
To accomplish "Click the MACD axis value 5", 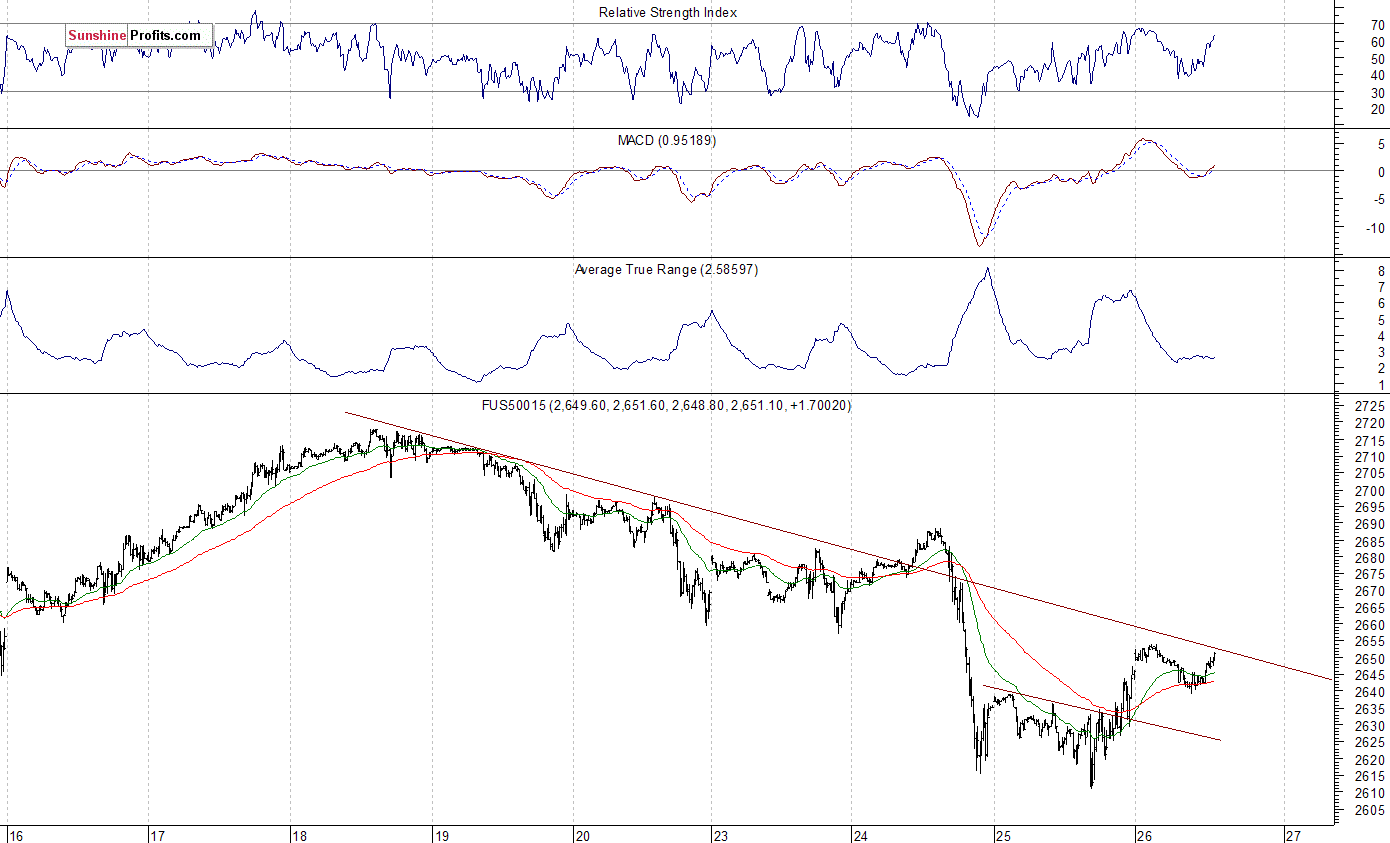I will pyautogui.click(x=1381, y=144).
